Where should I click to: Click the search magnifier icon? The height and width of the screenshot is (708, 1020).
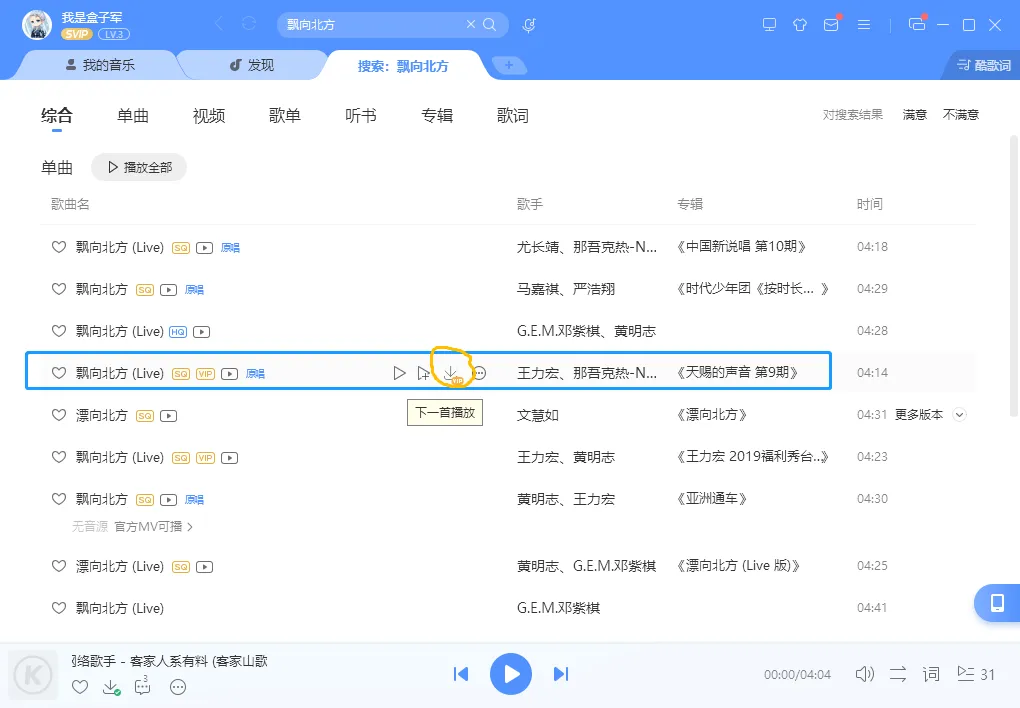tap(490, 24)
